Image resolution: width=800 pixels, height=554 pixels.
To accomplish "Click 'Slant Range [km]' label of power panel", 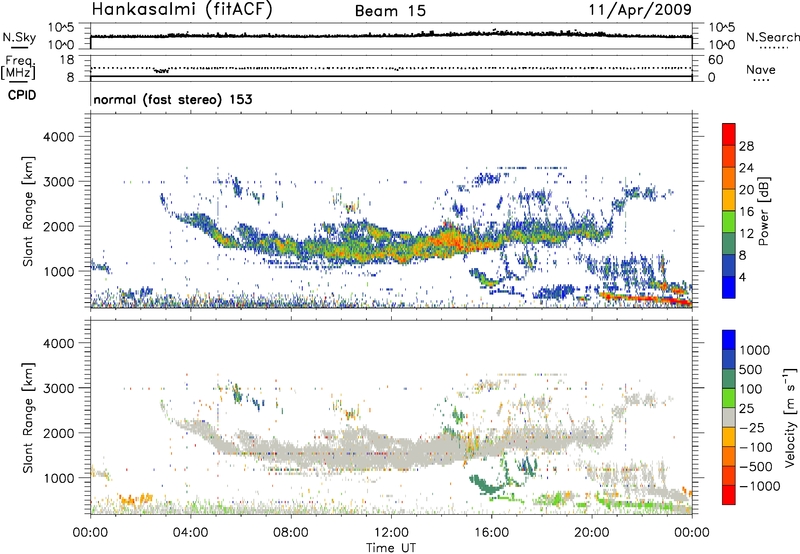I will point(28,211).
